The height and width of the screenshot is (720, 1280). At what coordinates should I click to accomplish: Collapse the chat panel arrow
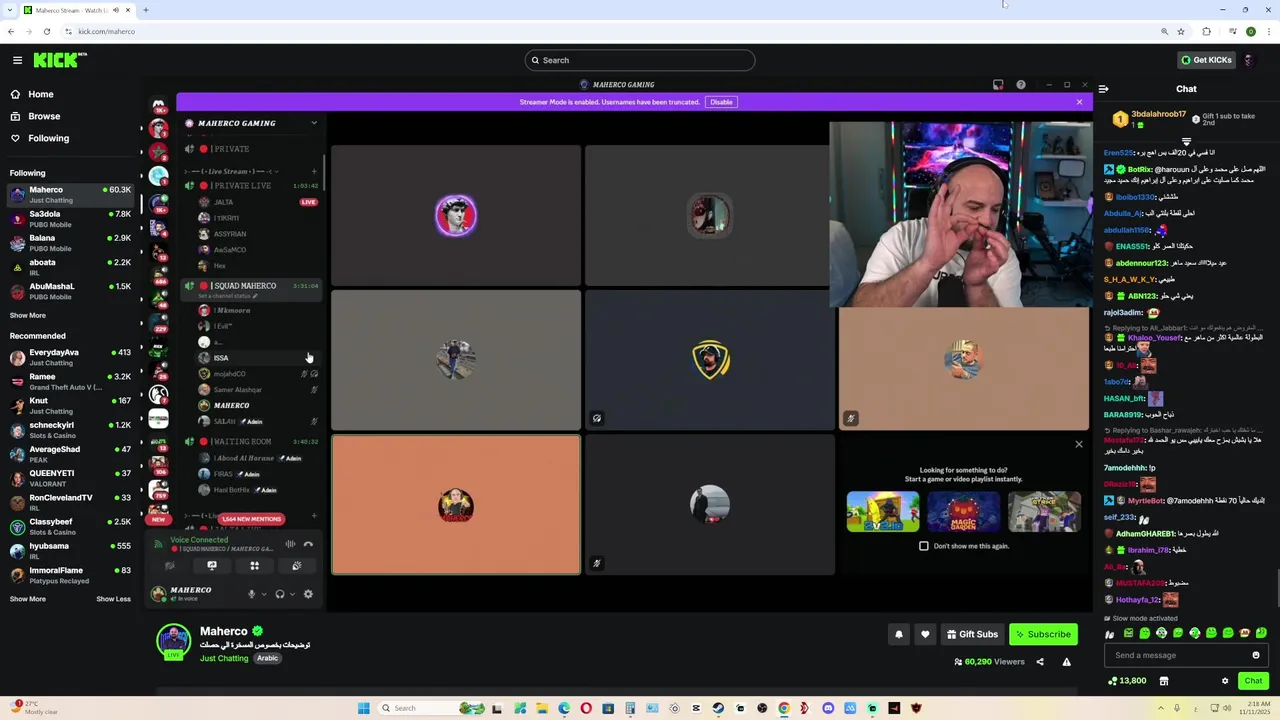[1103, 89]
